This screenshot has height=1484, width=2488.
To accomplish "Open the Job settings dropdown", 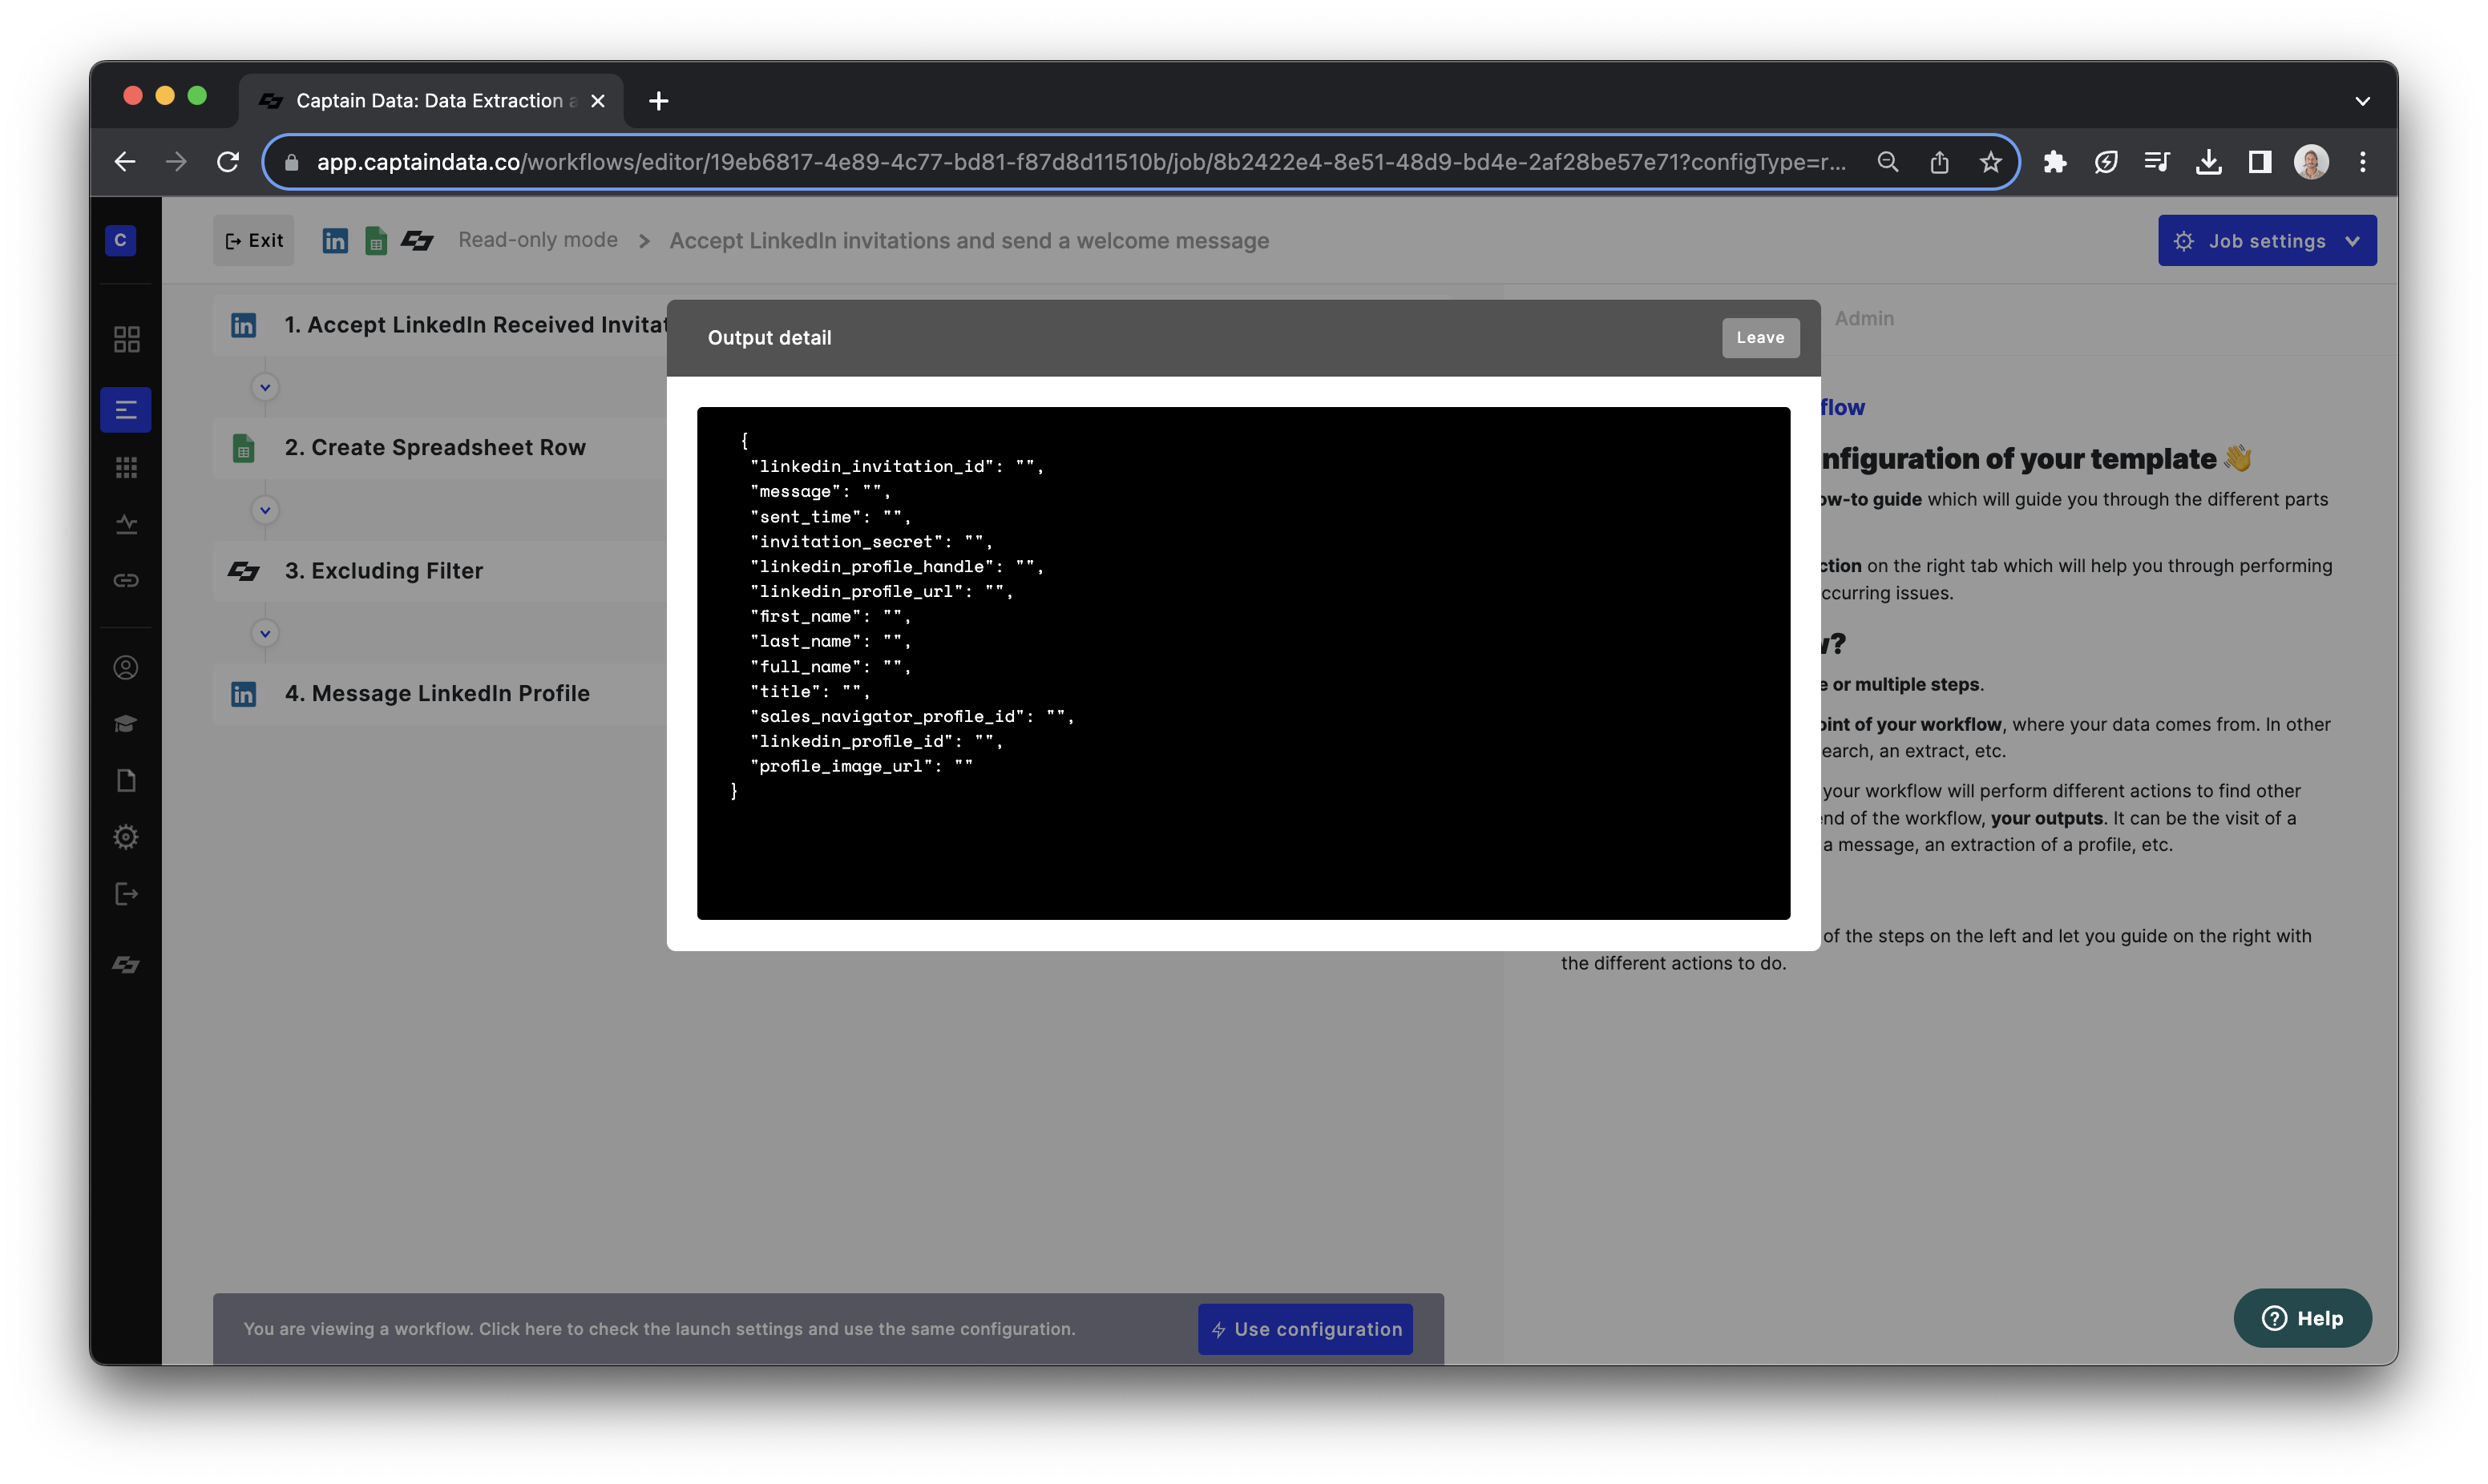I will click(x=2266, y=241).
